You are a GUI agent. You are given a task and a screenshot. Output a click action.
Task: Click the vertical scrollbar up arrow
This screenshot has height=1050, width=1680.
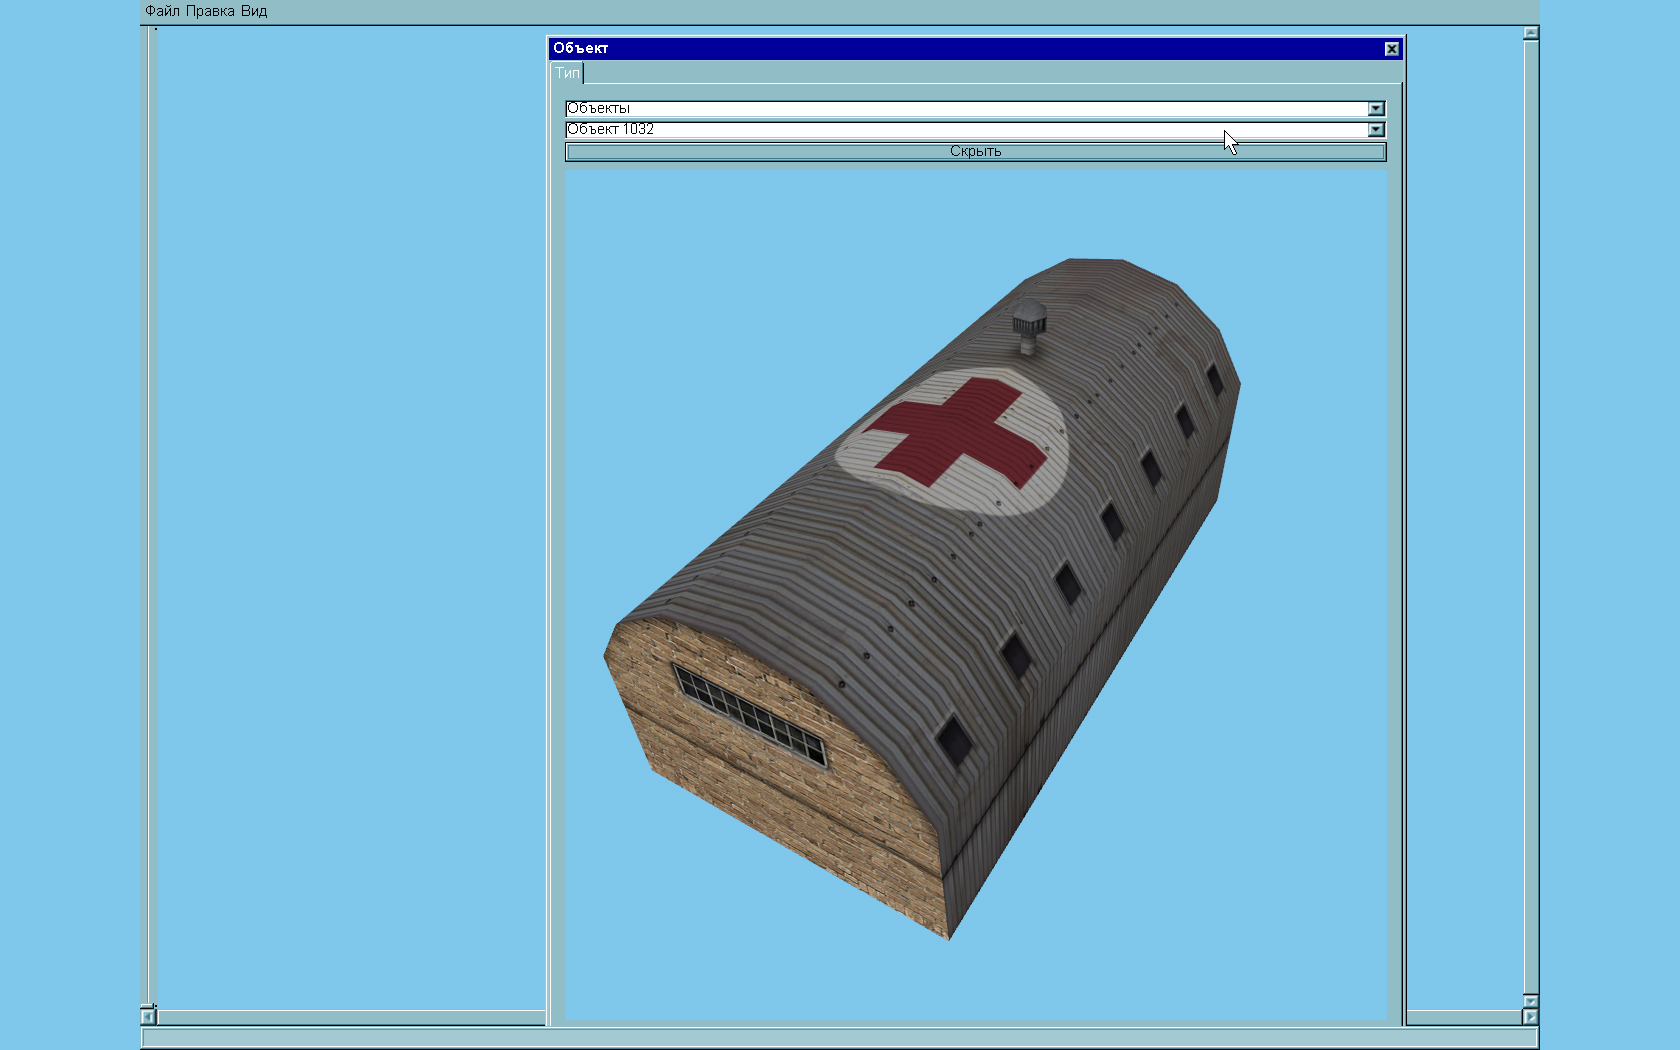pyautogui.click(x=1531, y=33)
